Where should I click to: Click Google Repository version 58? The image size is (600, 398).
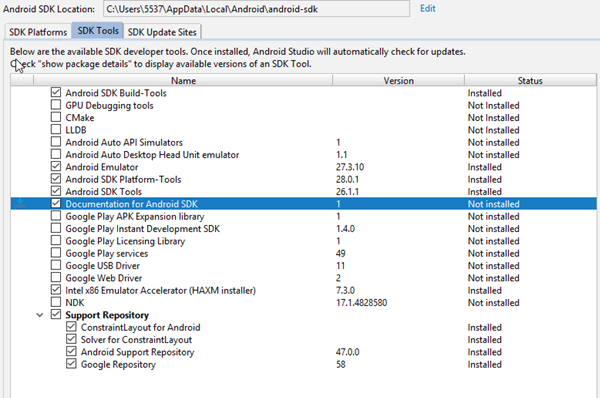pyautogui.click(x=341, y=364)
